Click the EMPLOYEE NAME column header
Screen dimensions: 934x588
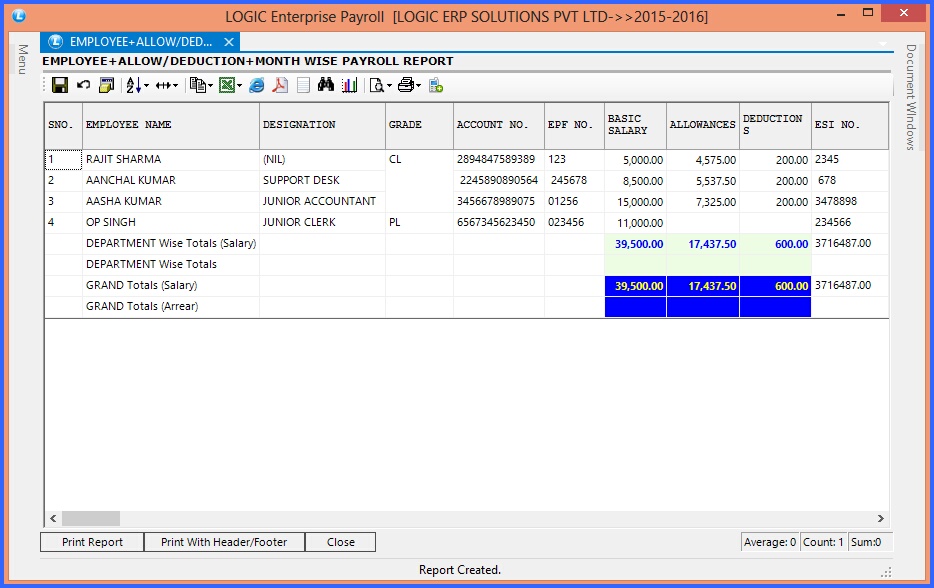171,125
